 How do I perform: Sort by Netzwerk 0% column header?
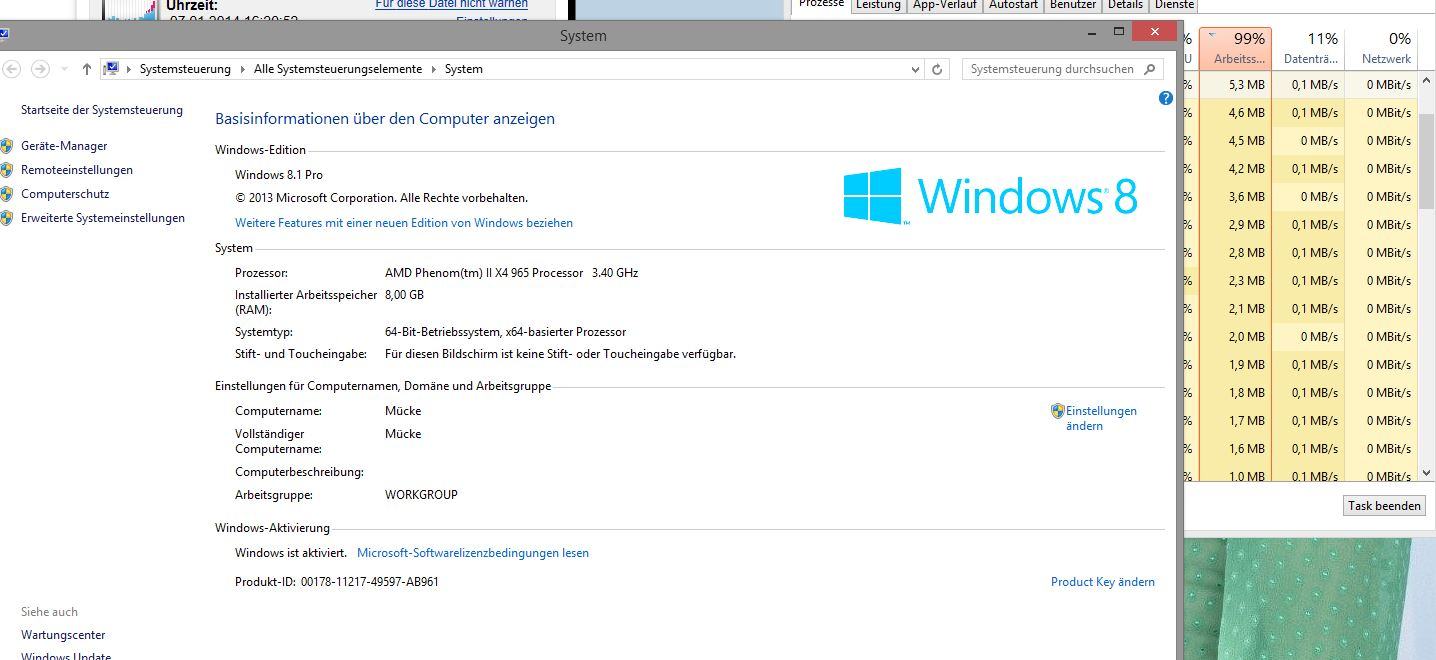[1383, 48]
